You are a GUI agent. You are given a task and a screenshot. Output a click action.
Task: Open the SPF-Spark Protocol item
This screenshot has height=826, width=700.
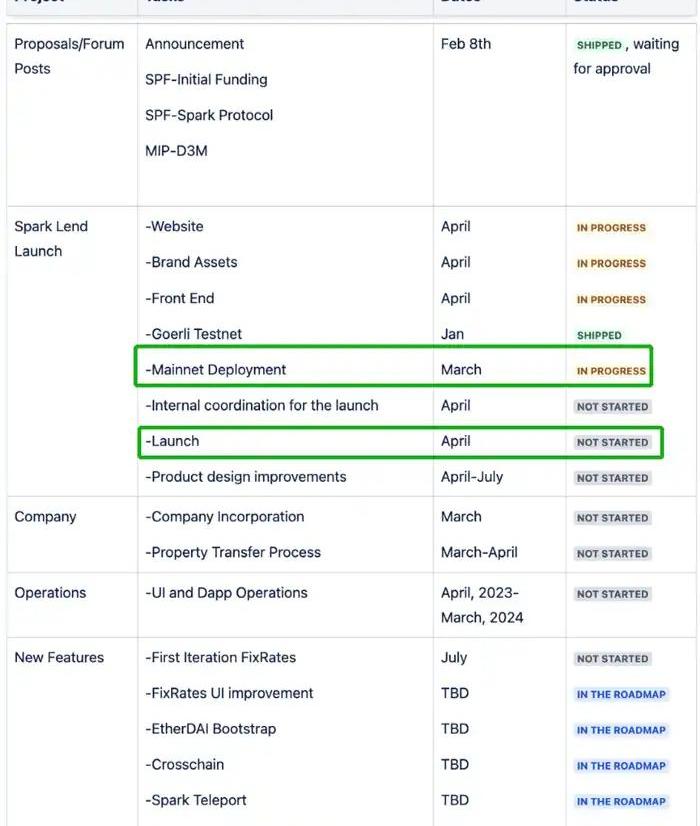209,115
